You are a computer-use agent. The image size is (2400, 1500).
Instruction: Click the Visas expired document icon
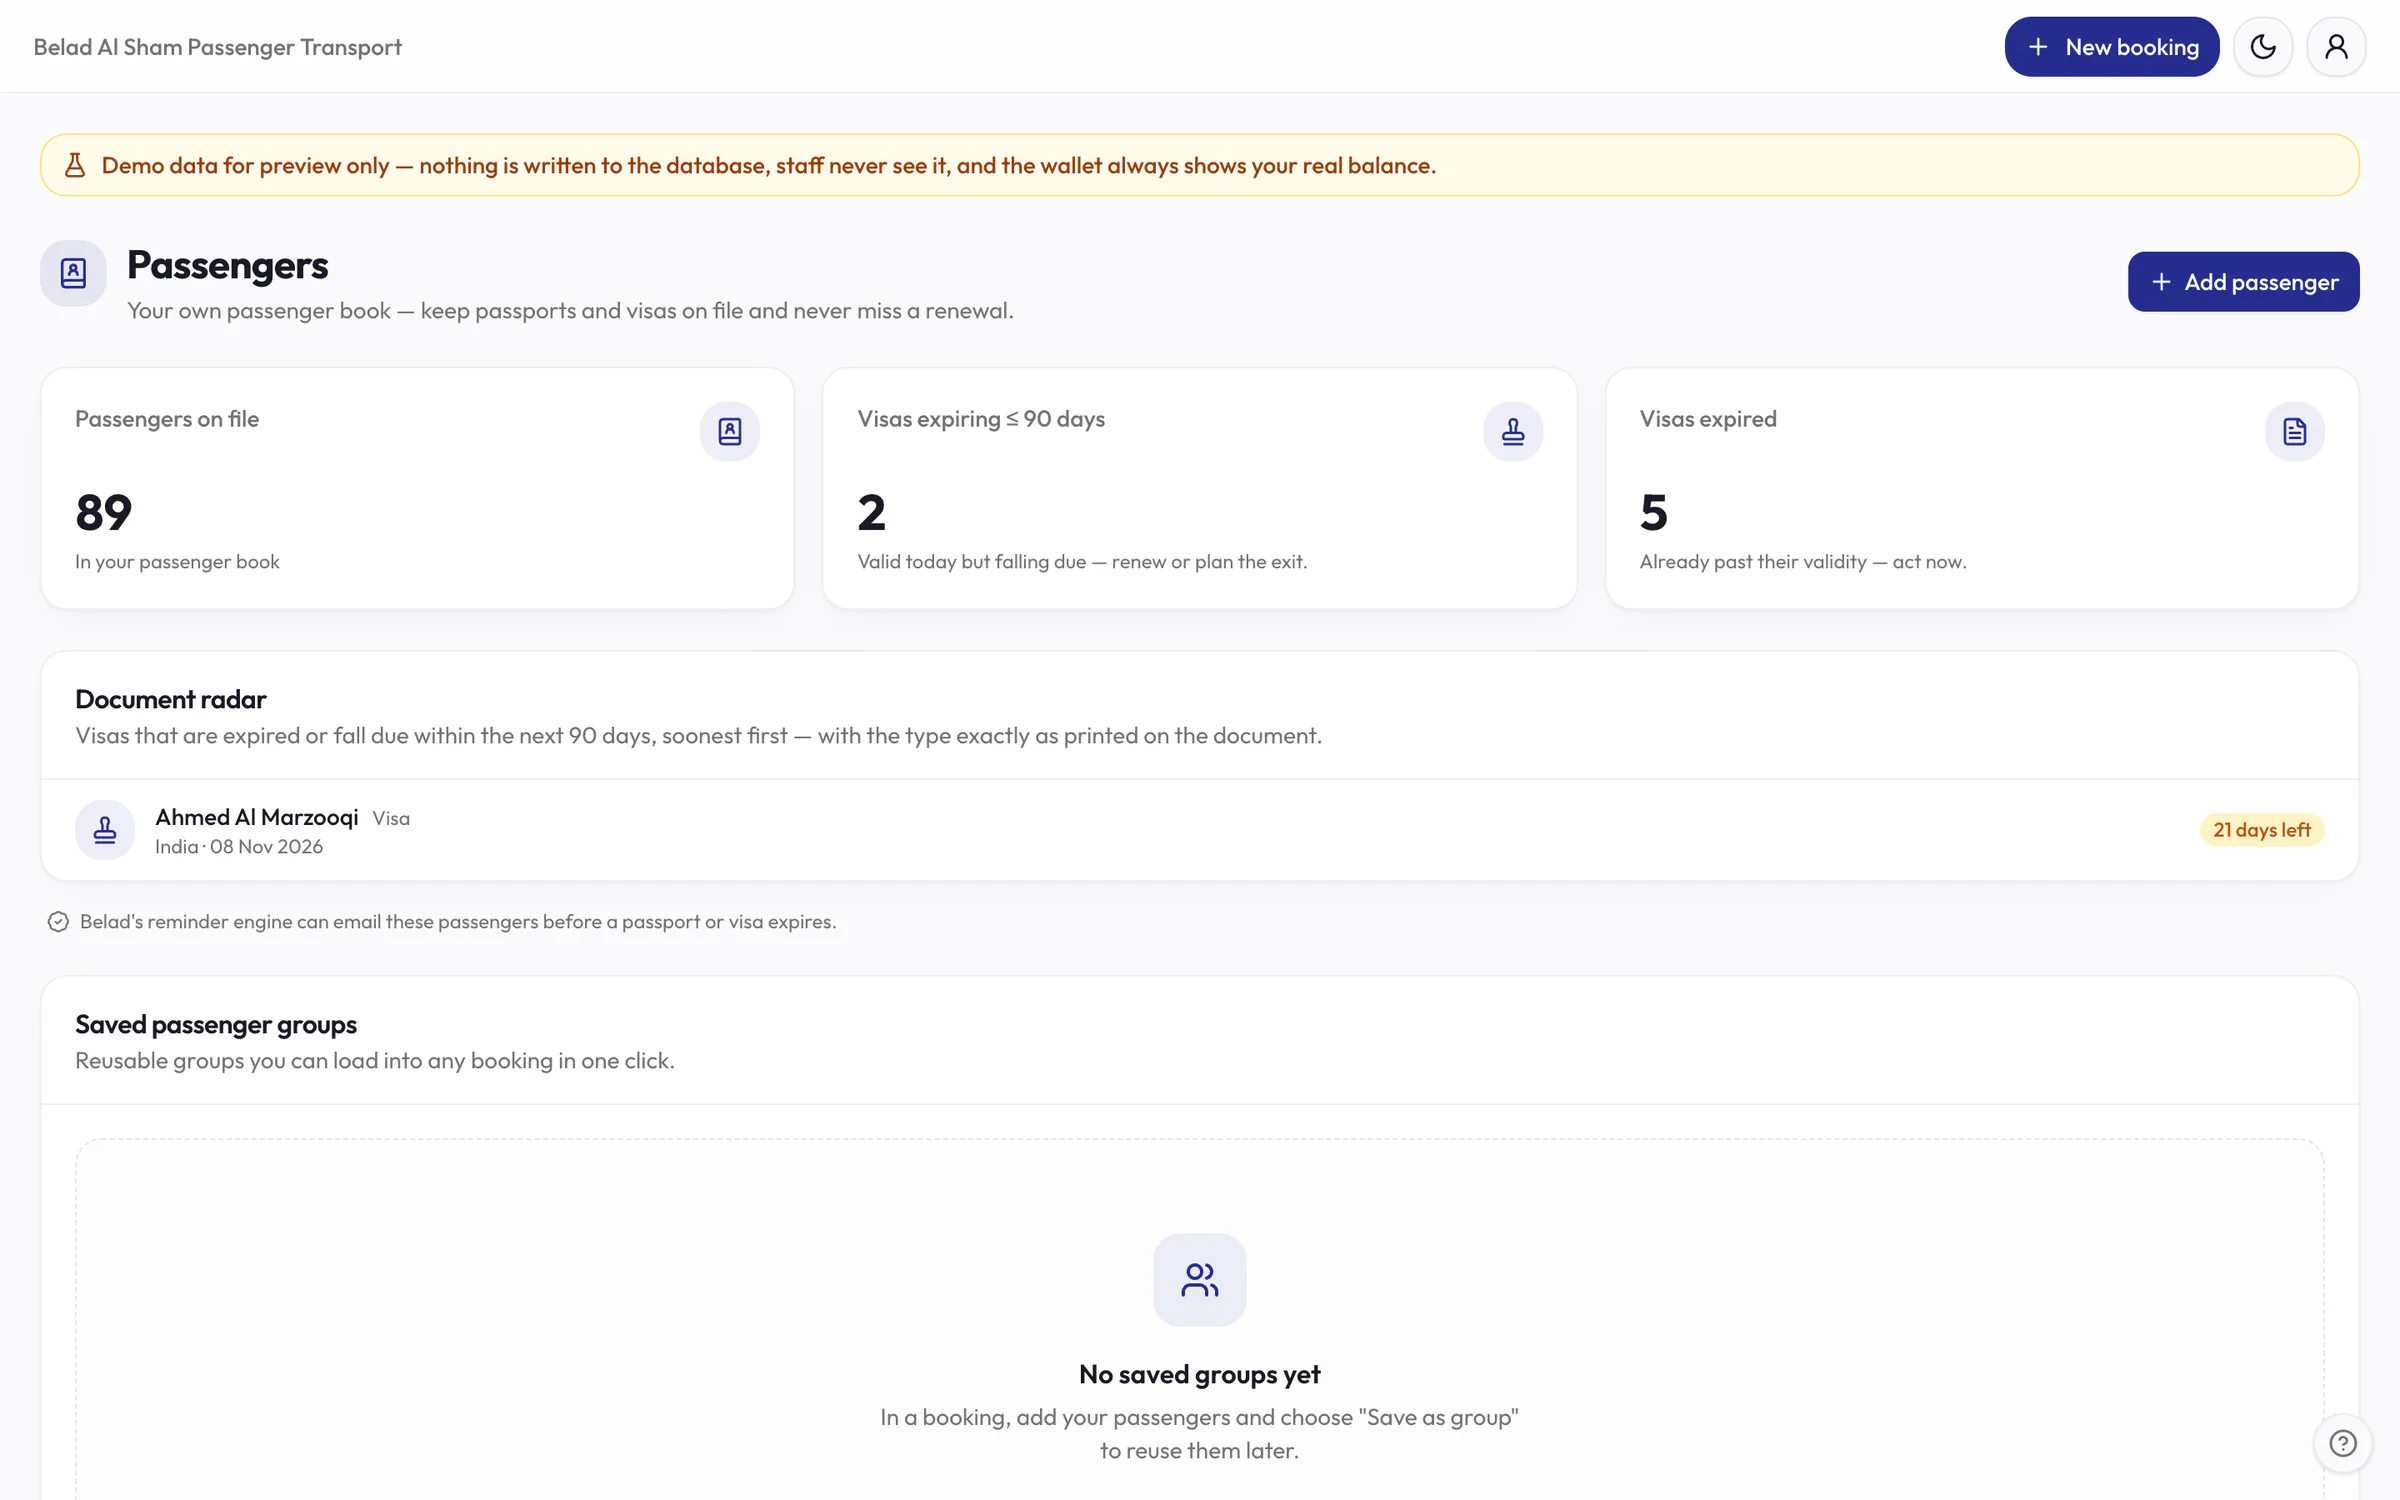[x=2295, y=432]
